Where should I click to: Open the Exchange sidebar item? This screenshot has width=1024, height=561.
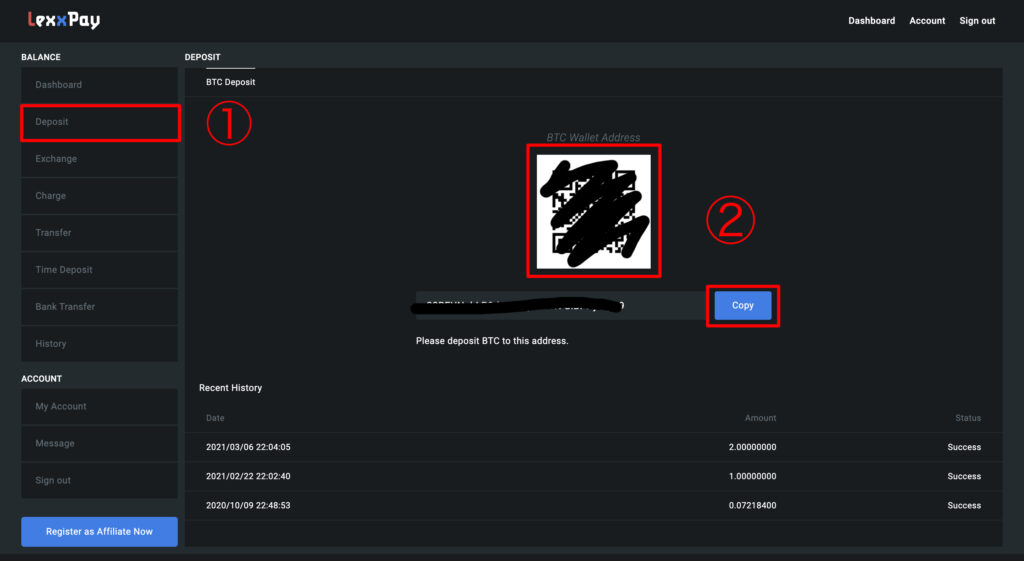coord(99,159)
